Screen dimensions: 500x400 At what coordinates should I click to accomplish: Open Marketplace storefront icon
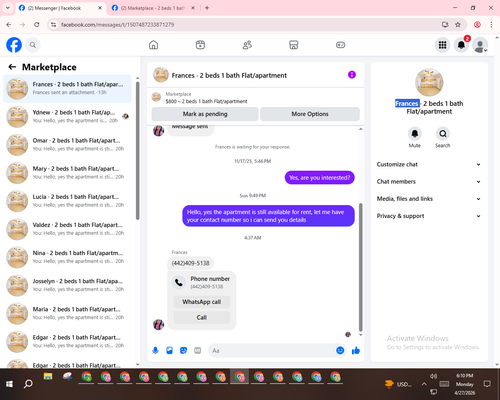pos(294,45)
